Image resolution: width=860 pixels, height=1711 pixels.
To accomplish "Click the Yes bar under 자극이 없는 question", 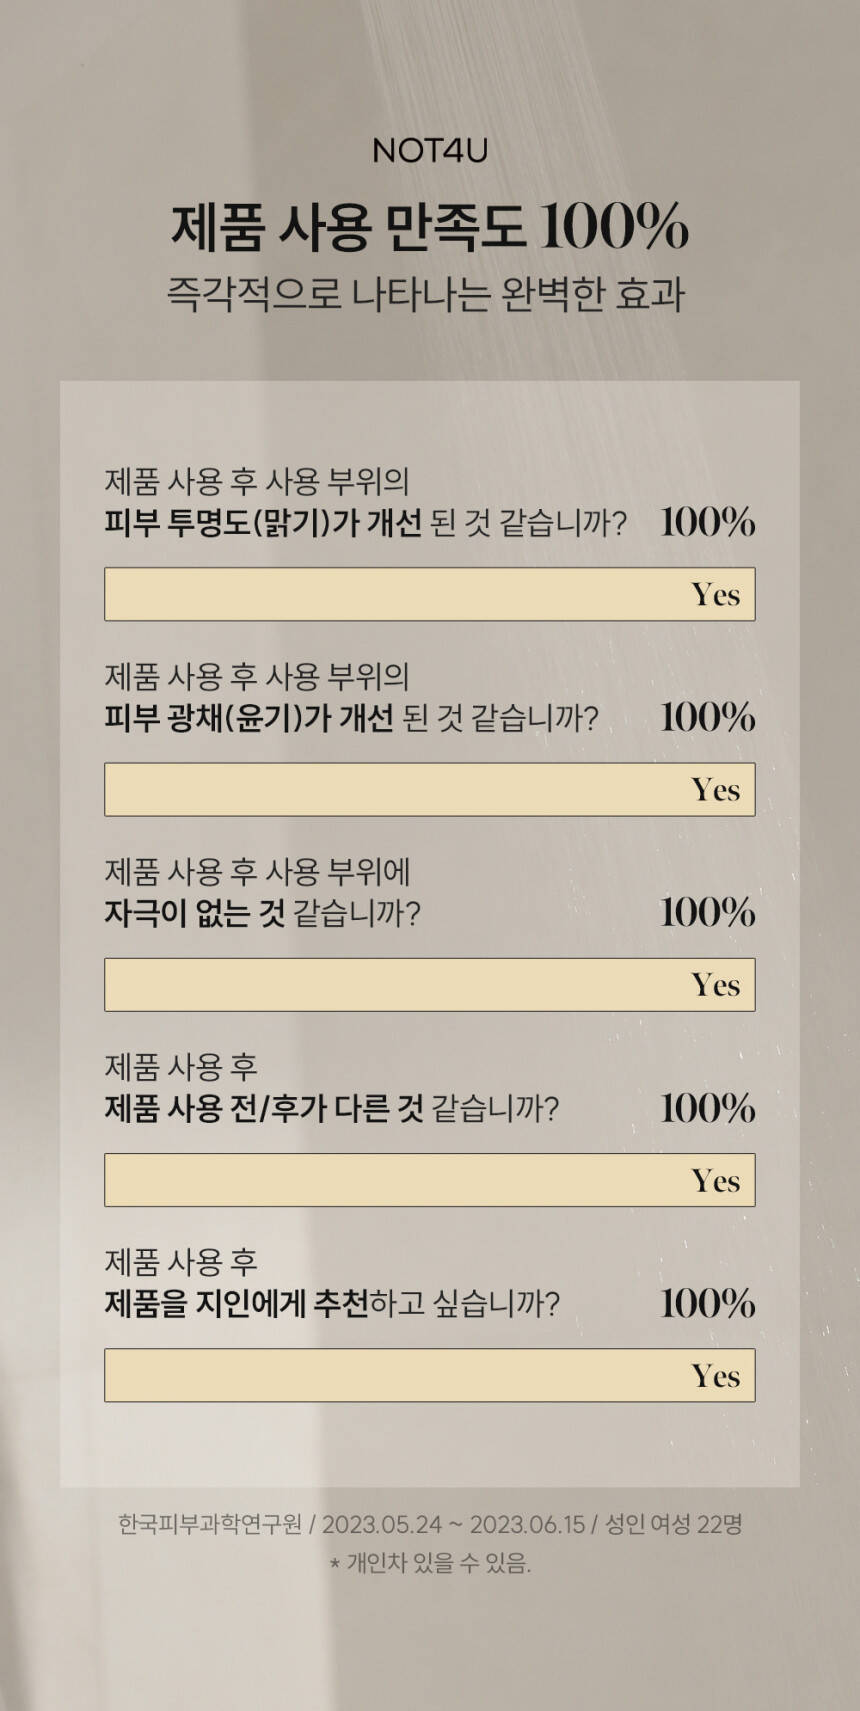I will click(x=430, y=985).
